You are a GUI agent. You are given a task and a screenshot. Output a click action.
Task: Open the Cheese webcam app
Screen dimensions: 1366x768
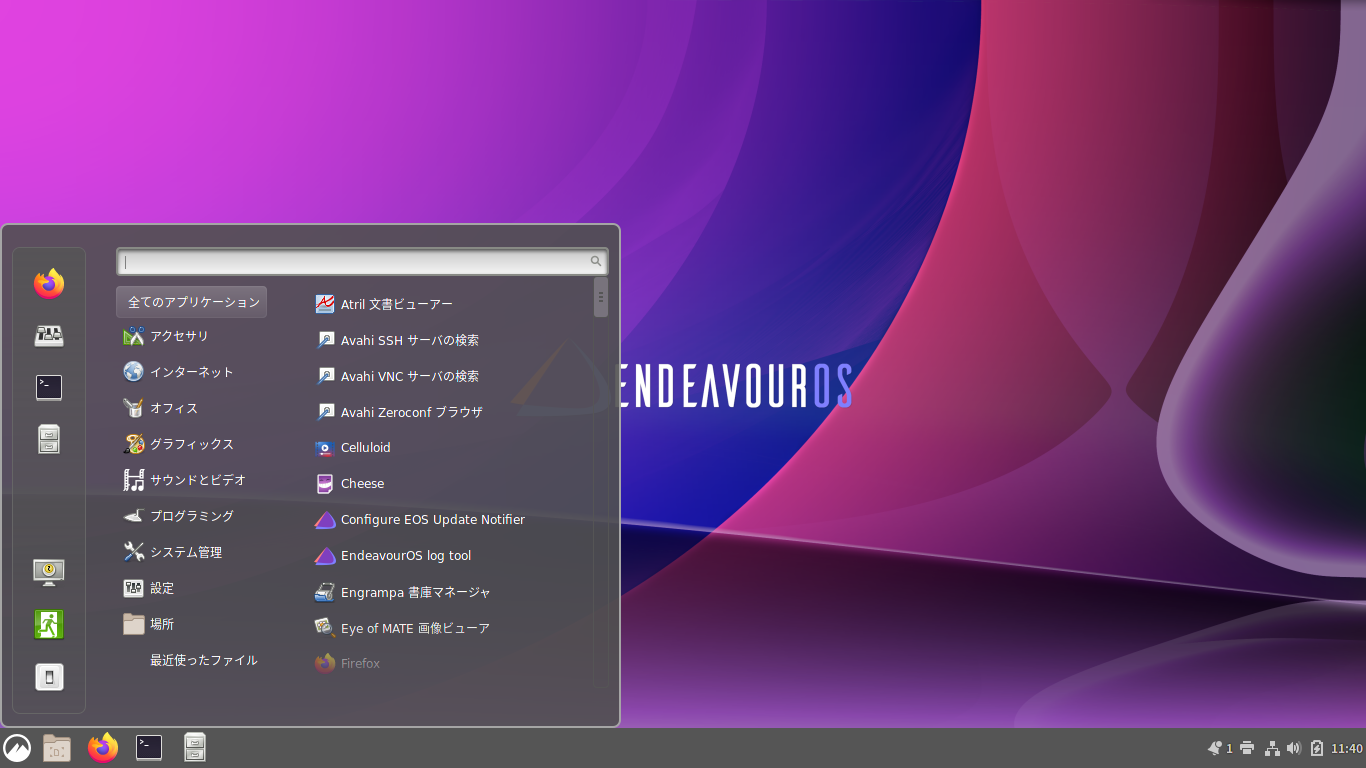click(349, 484)
